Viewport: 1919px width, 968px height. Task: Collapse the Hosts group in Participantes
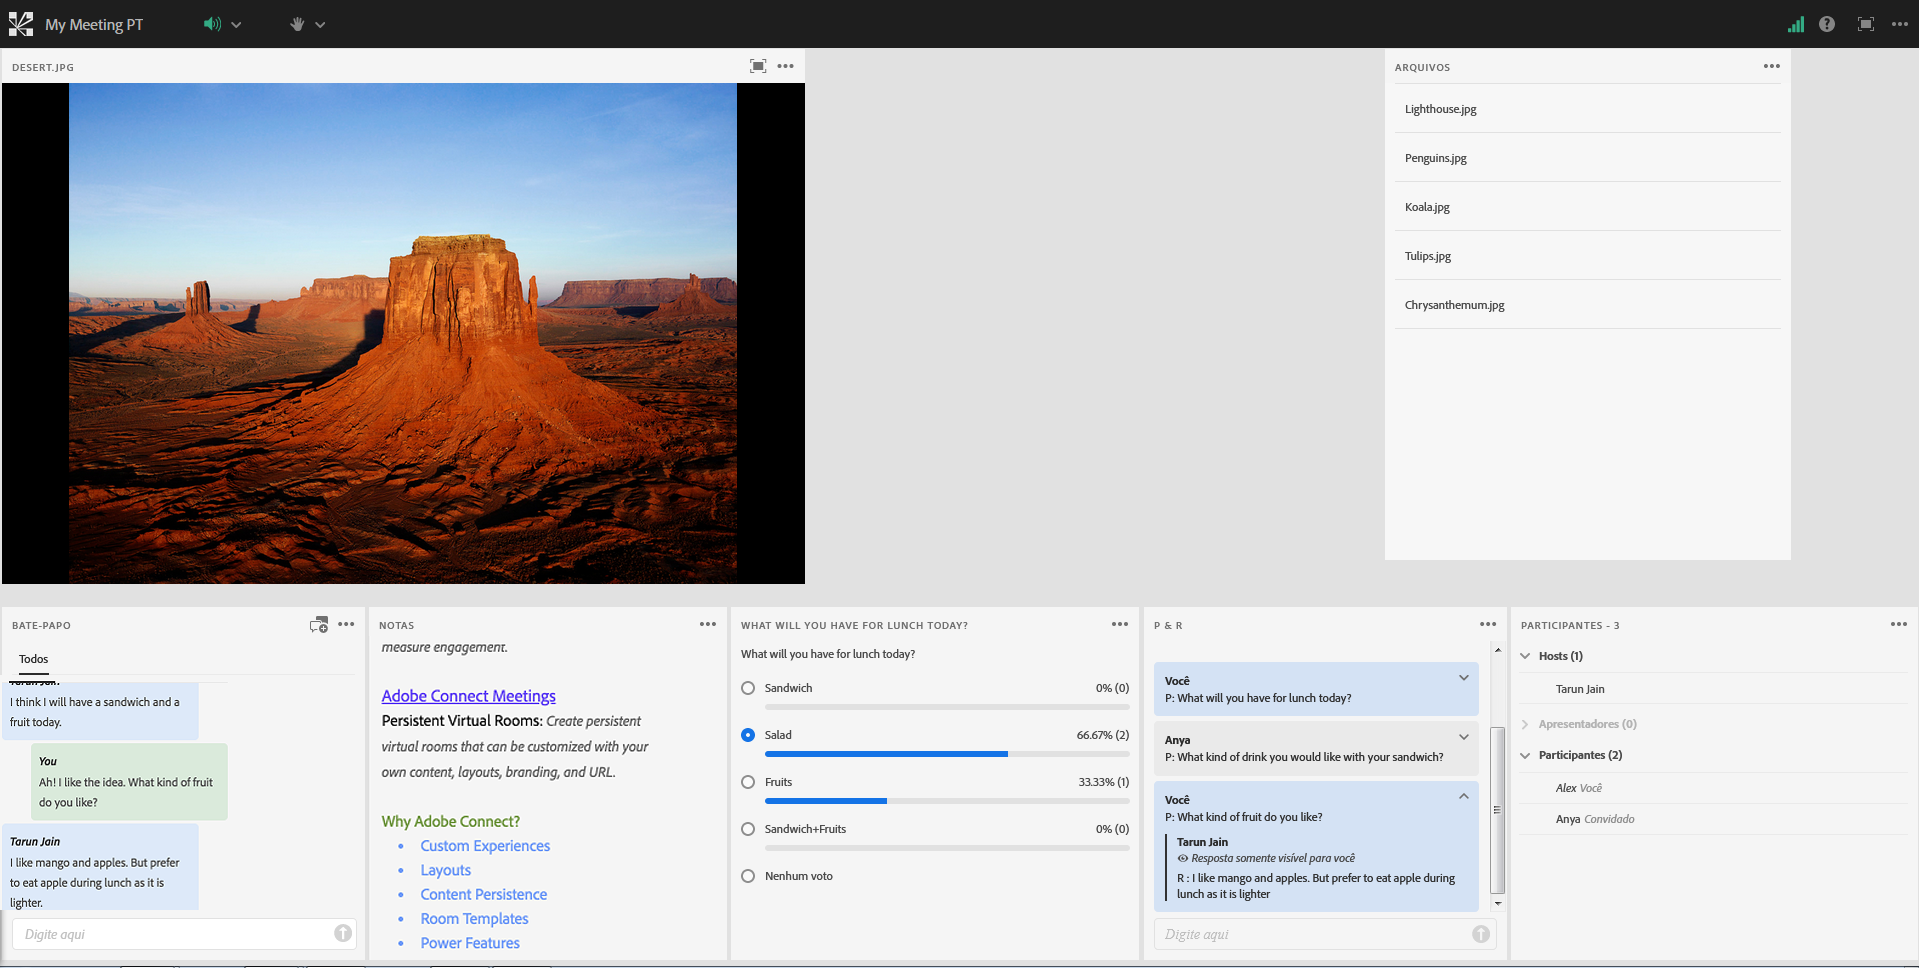[x=1524, y=655]
